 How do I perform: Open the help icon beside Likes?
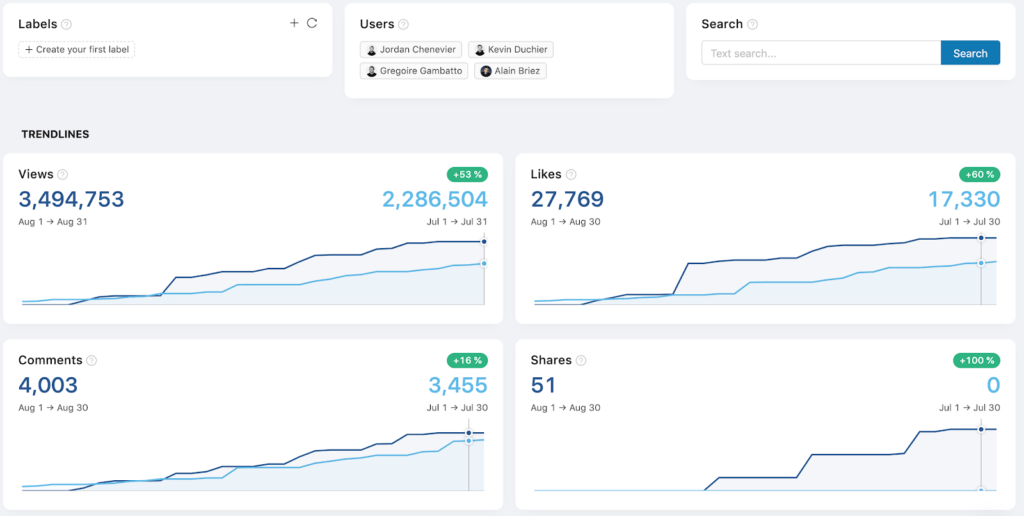tap(571, 175)
